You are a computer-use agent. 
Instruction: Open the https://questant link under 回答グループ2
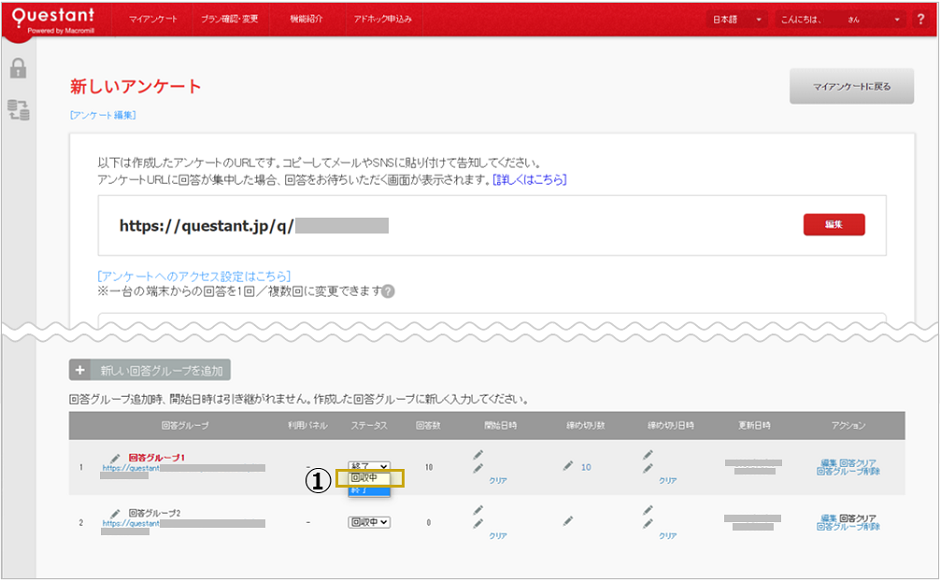131,523
